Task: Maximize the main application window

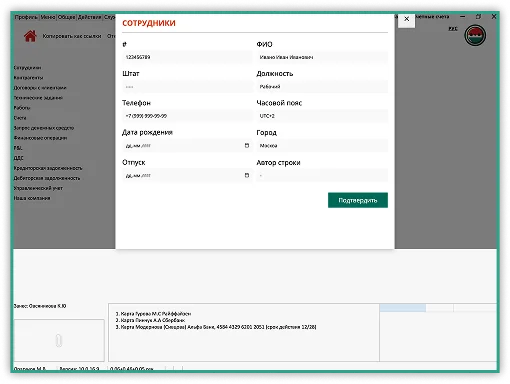Action: (x=478, y=17)
